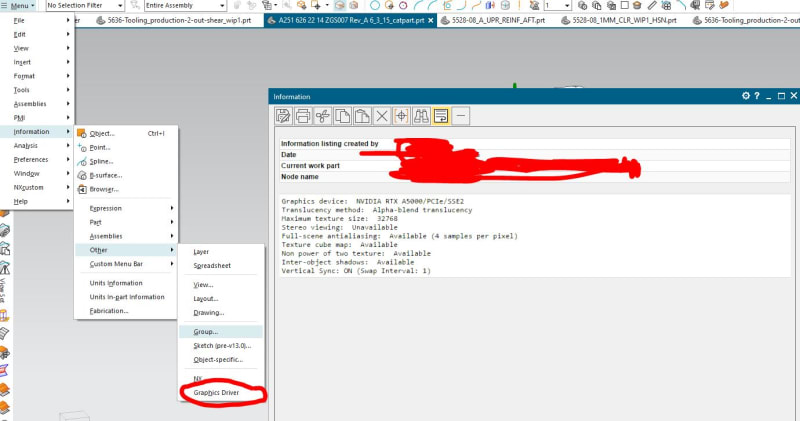Screen dimensions: 800x421
Task: Choose Group... in the Other submenu
Action: 221,332
